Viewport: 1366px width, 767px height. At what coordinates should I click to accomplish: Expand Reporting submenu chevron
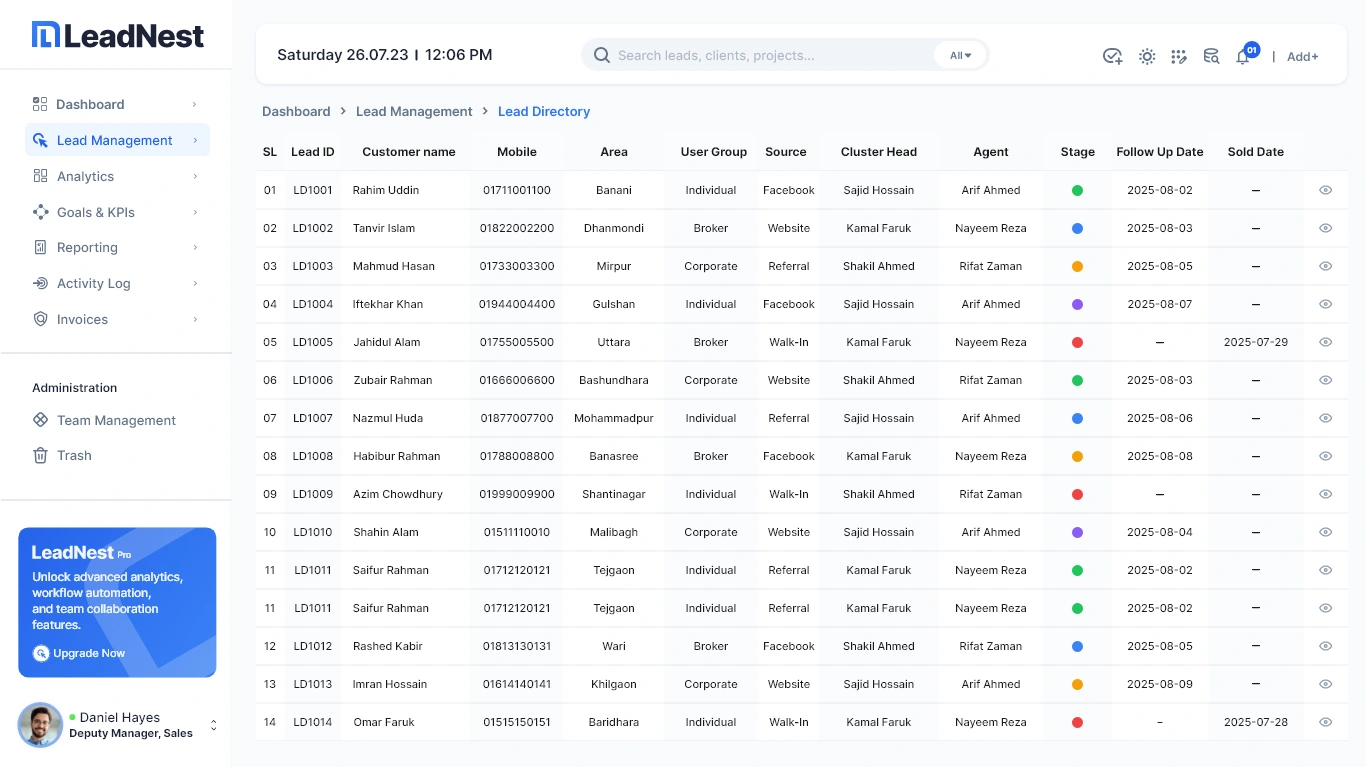pos(195,247)
